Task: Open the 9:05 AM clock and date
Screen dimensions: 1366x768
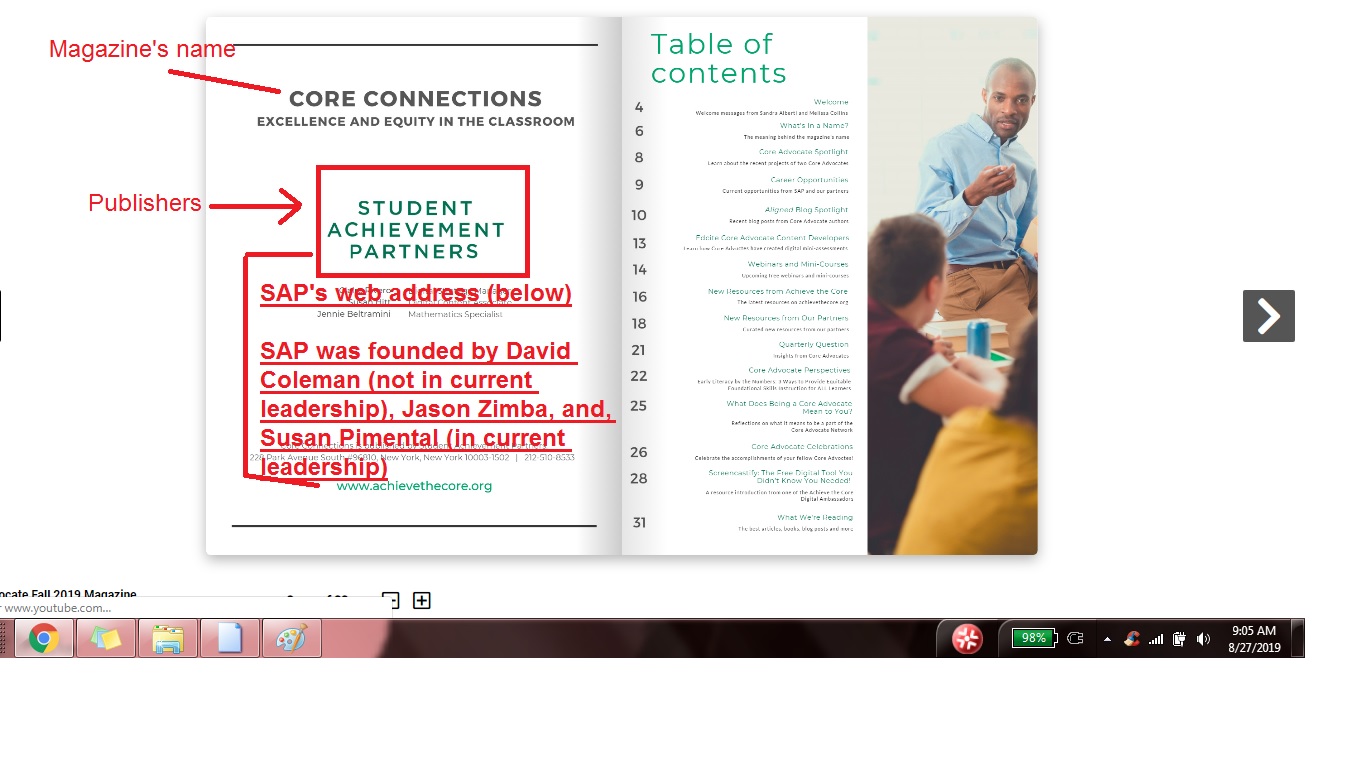Action: (1255, 639)
